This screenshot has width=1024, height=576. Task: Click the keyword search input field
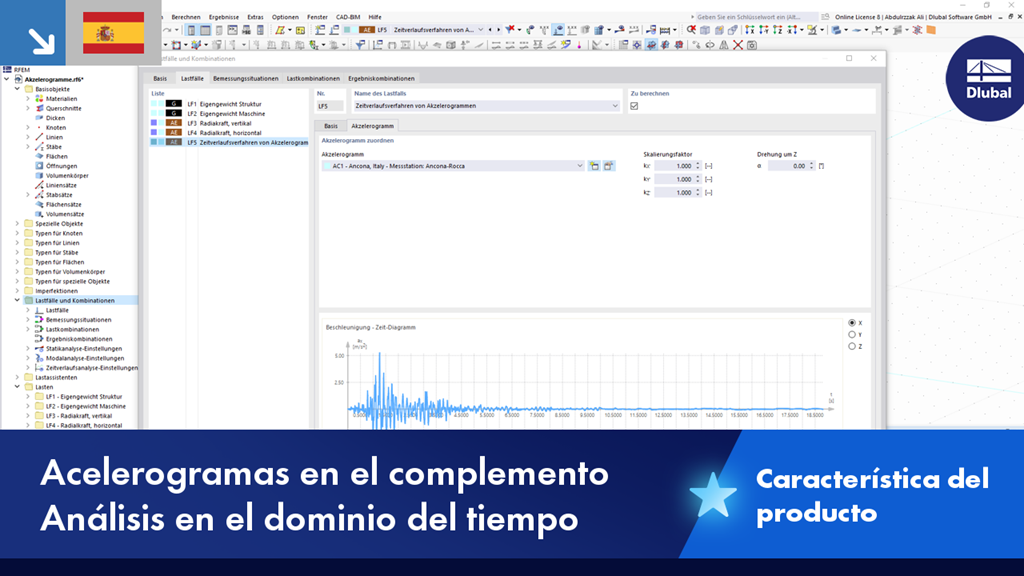tap(756, 17)
